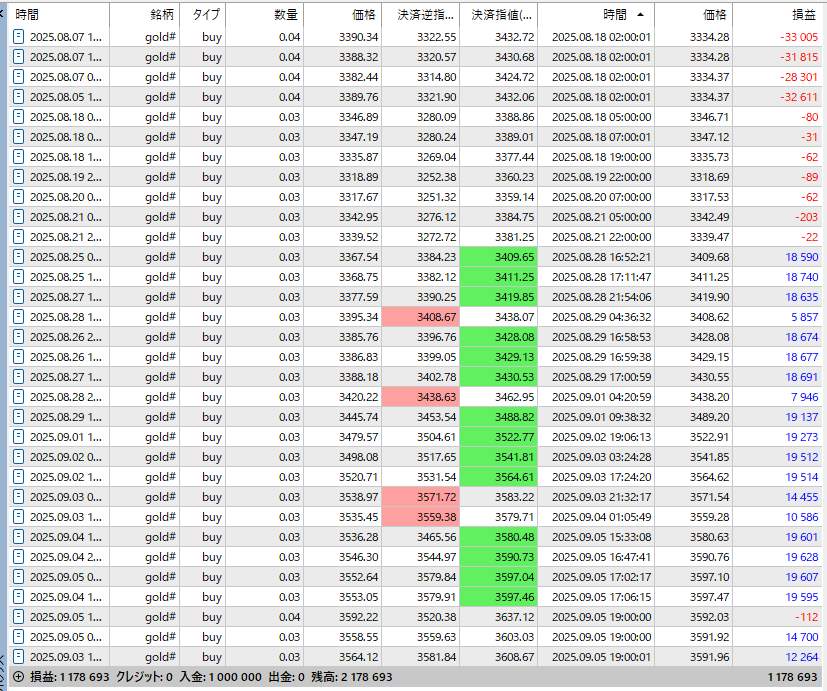
Task: Click the deal icon in the -80 row
Action: click(18, 117)
